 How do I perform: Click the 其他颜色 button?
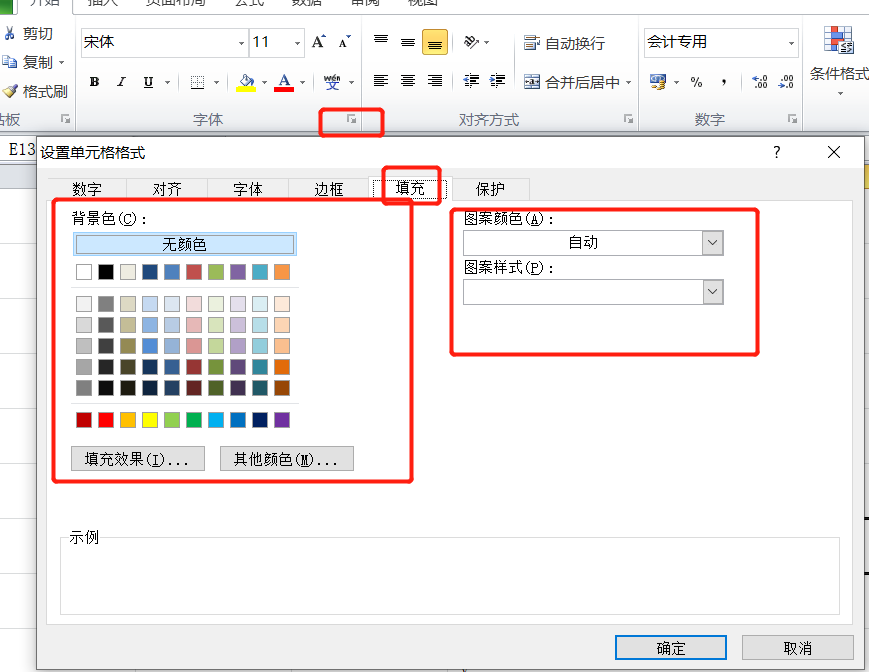286,459
